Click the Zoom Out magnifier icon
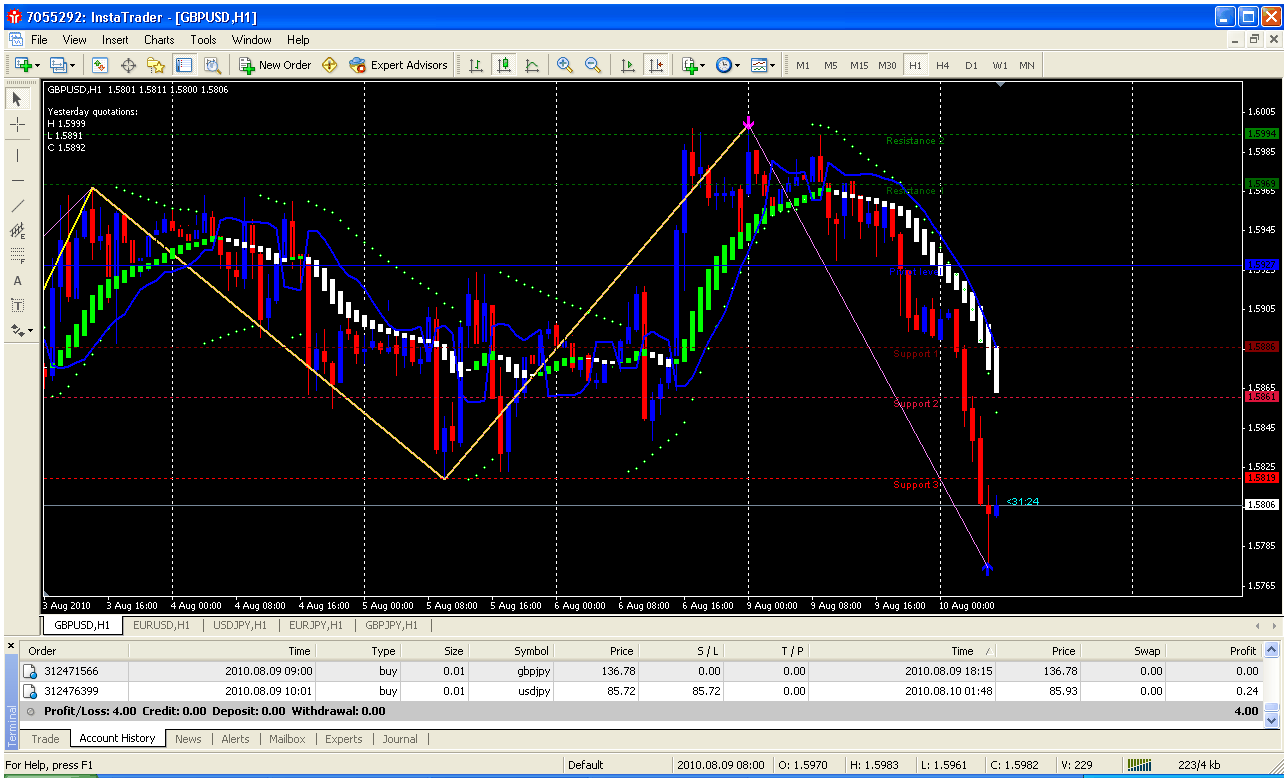The width and height of the screenshot is (1288, 778). (x=593, y=65)
